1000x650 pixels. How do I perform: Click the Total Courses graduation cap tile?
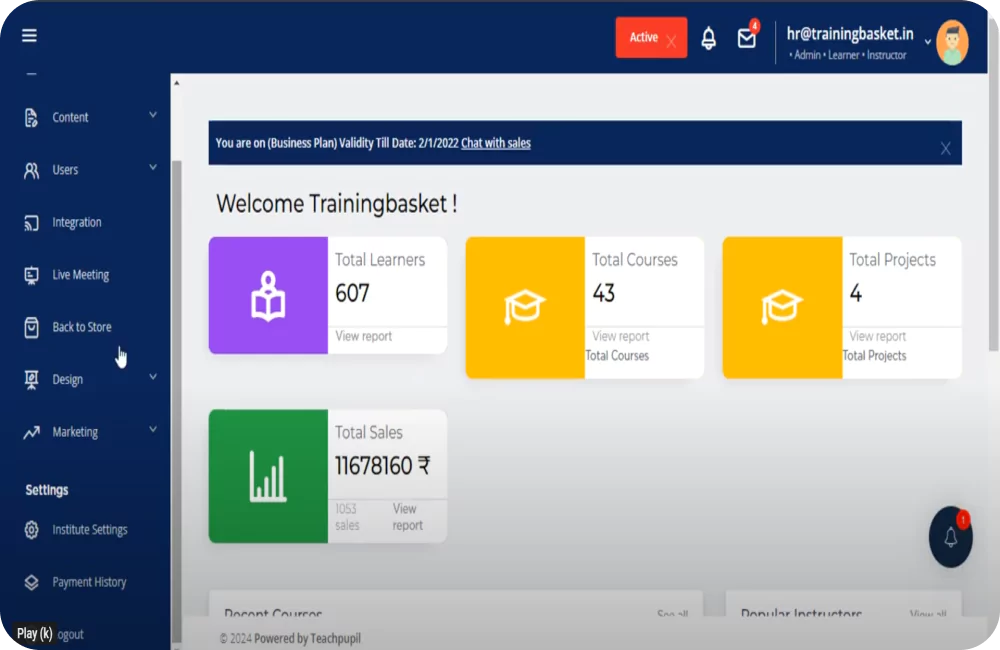526,307
